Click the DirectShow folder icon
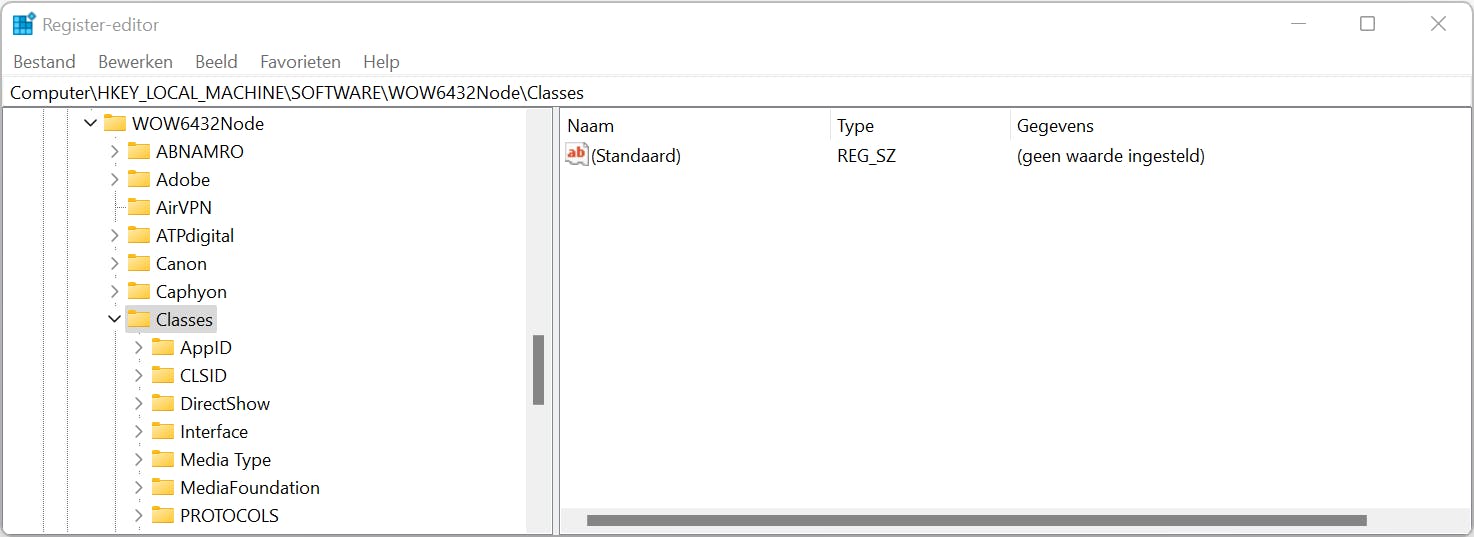This screenshot has width=1474, height=537. tap(163, 404)
